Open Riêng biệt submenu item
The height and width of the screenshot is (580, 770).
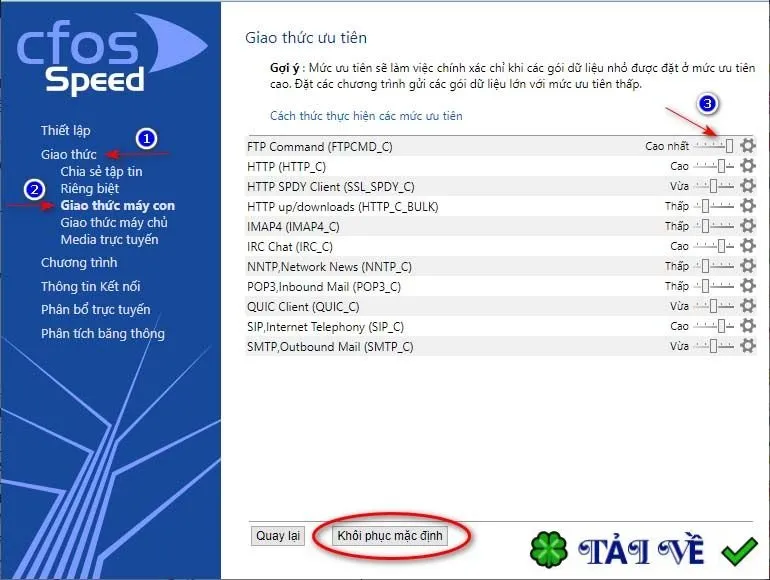tap(90, 189)
